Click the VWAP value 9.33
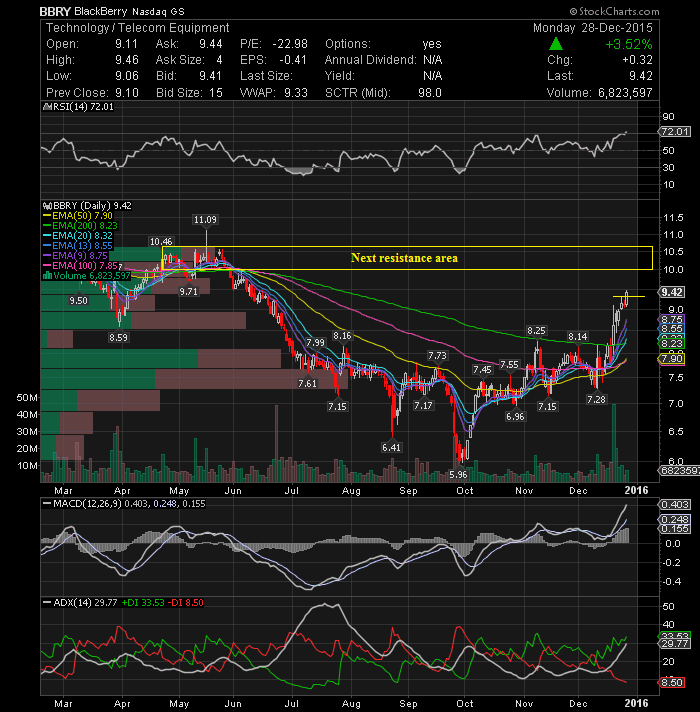The height and width of the screenshot is (712, 700). coord(296,93)
